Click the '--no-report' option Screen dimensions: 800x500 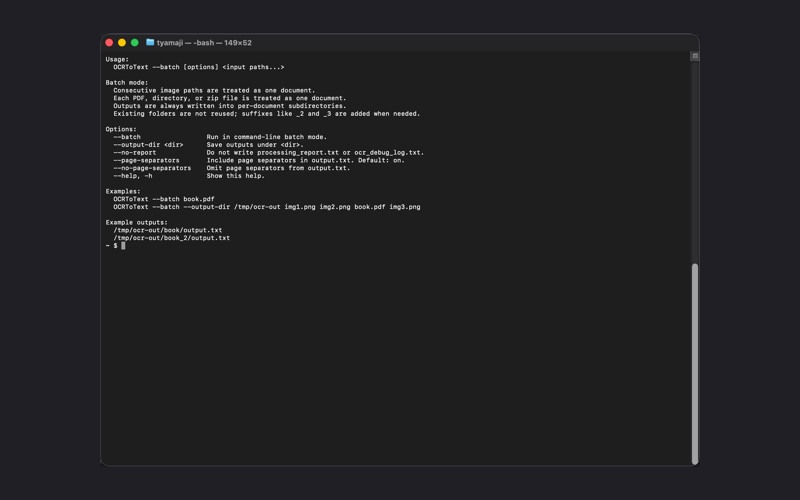pos(135,153)
